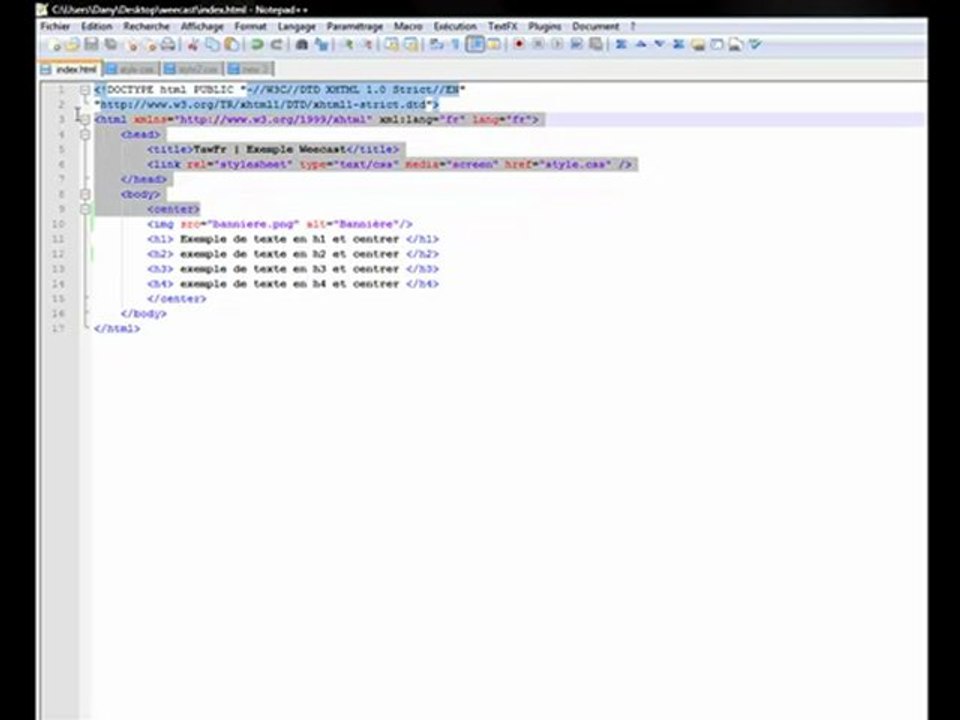Switch to the new 3 tab
The width and height of the screenshot is (960, 720).
pyautogui.click(x=249, y=69)
